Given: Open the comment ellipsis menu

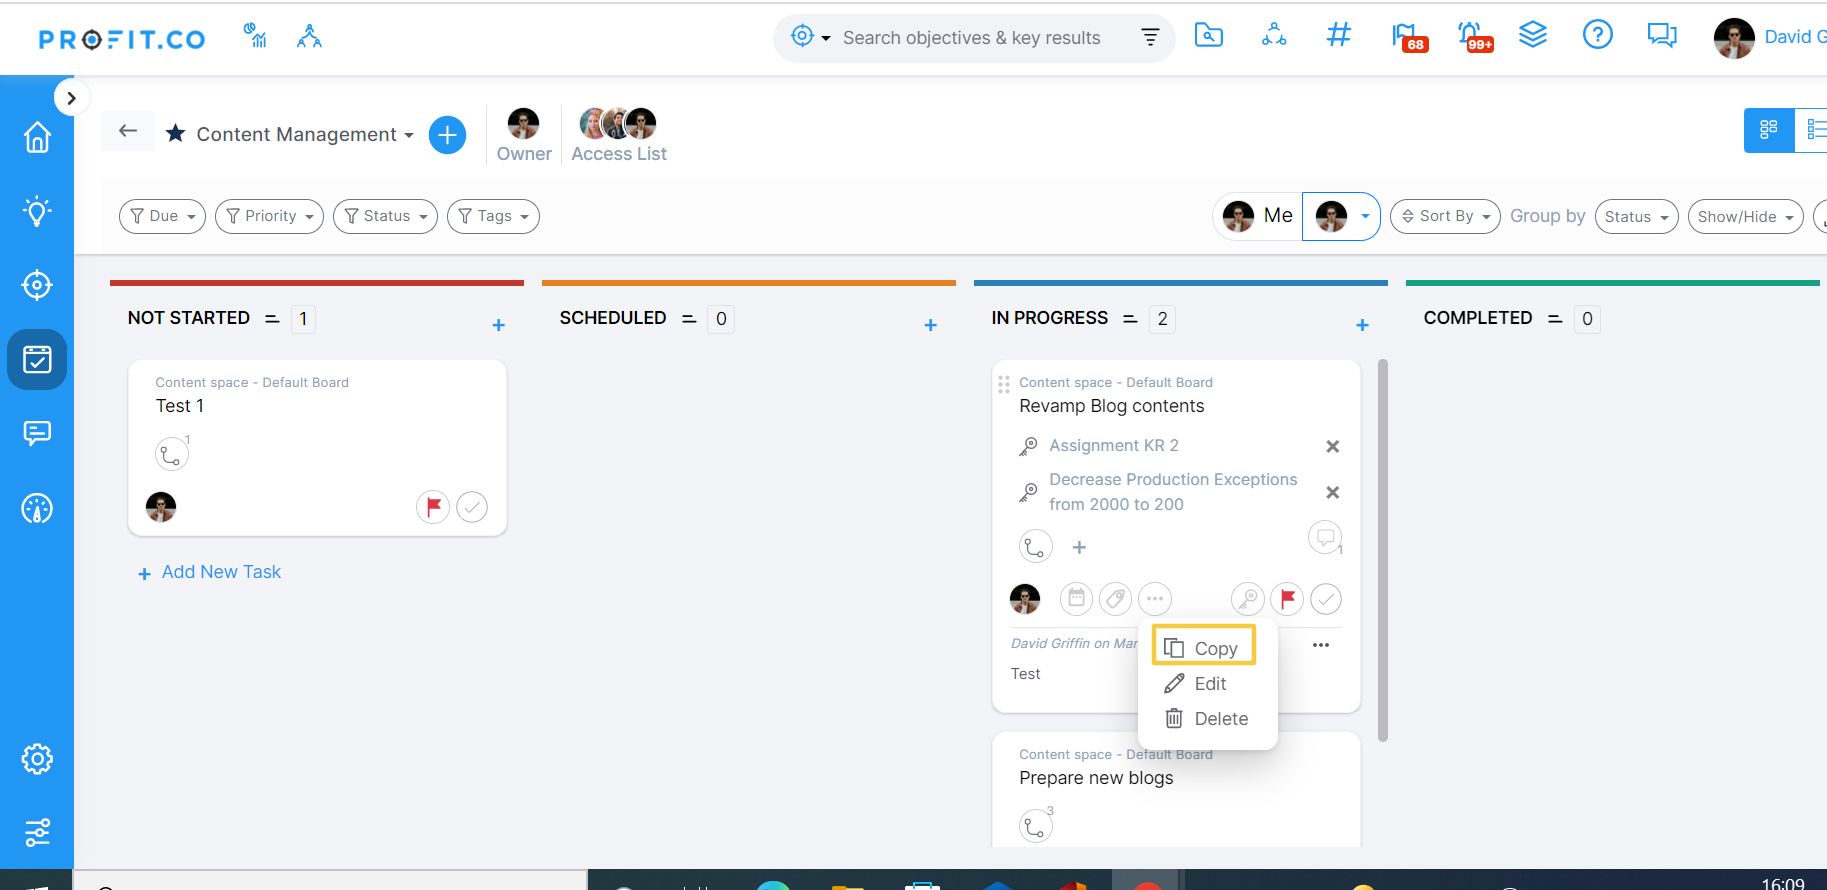Looking at the screenshot, I should pos(1321,645).
